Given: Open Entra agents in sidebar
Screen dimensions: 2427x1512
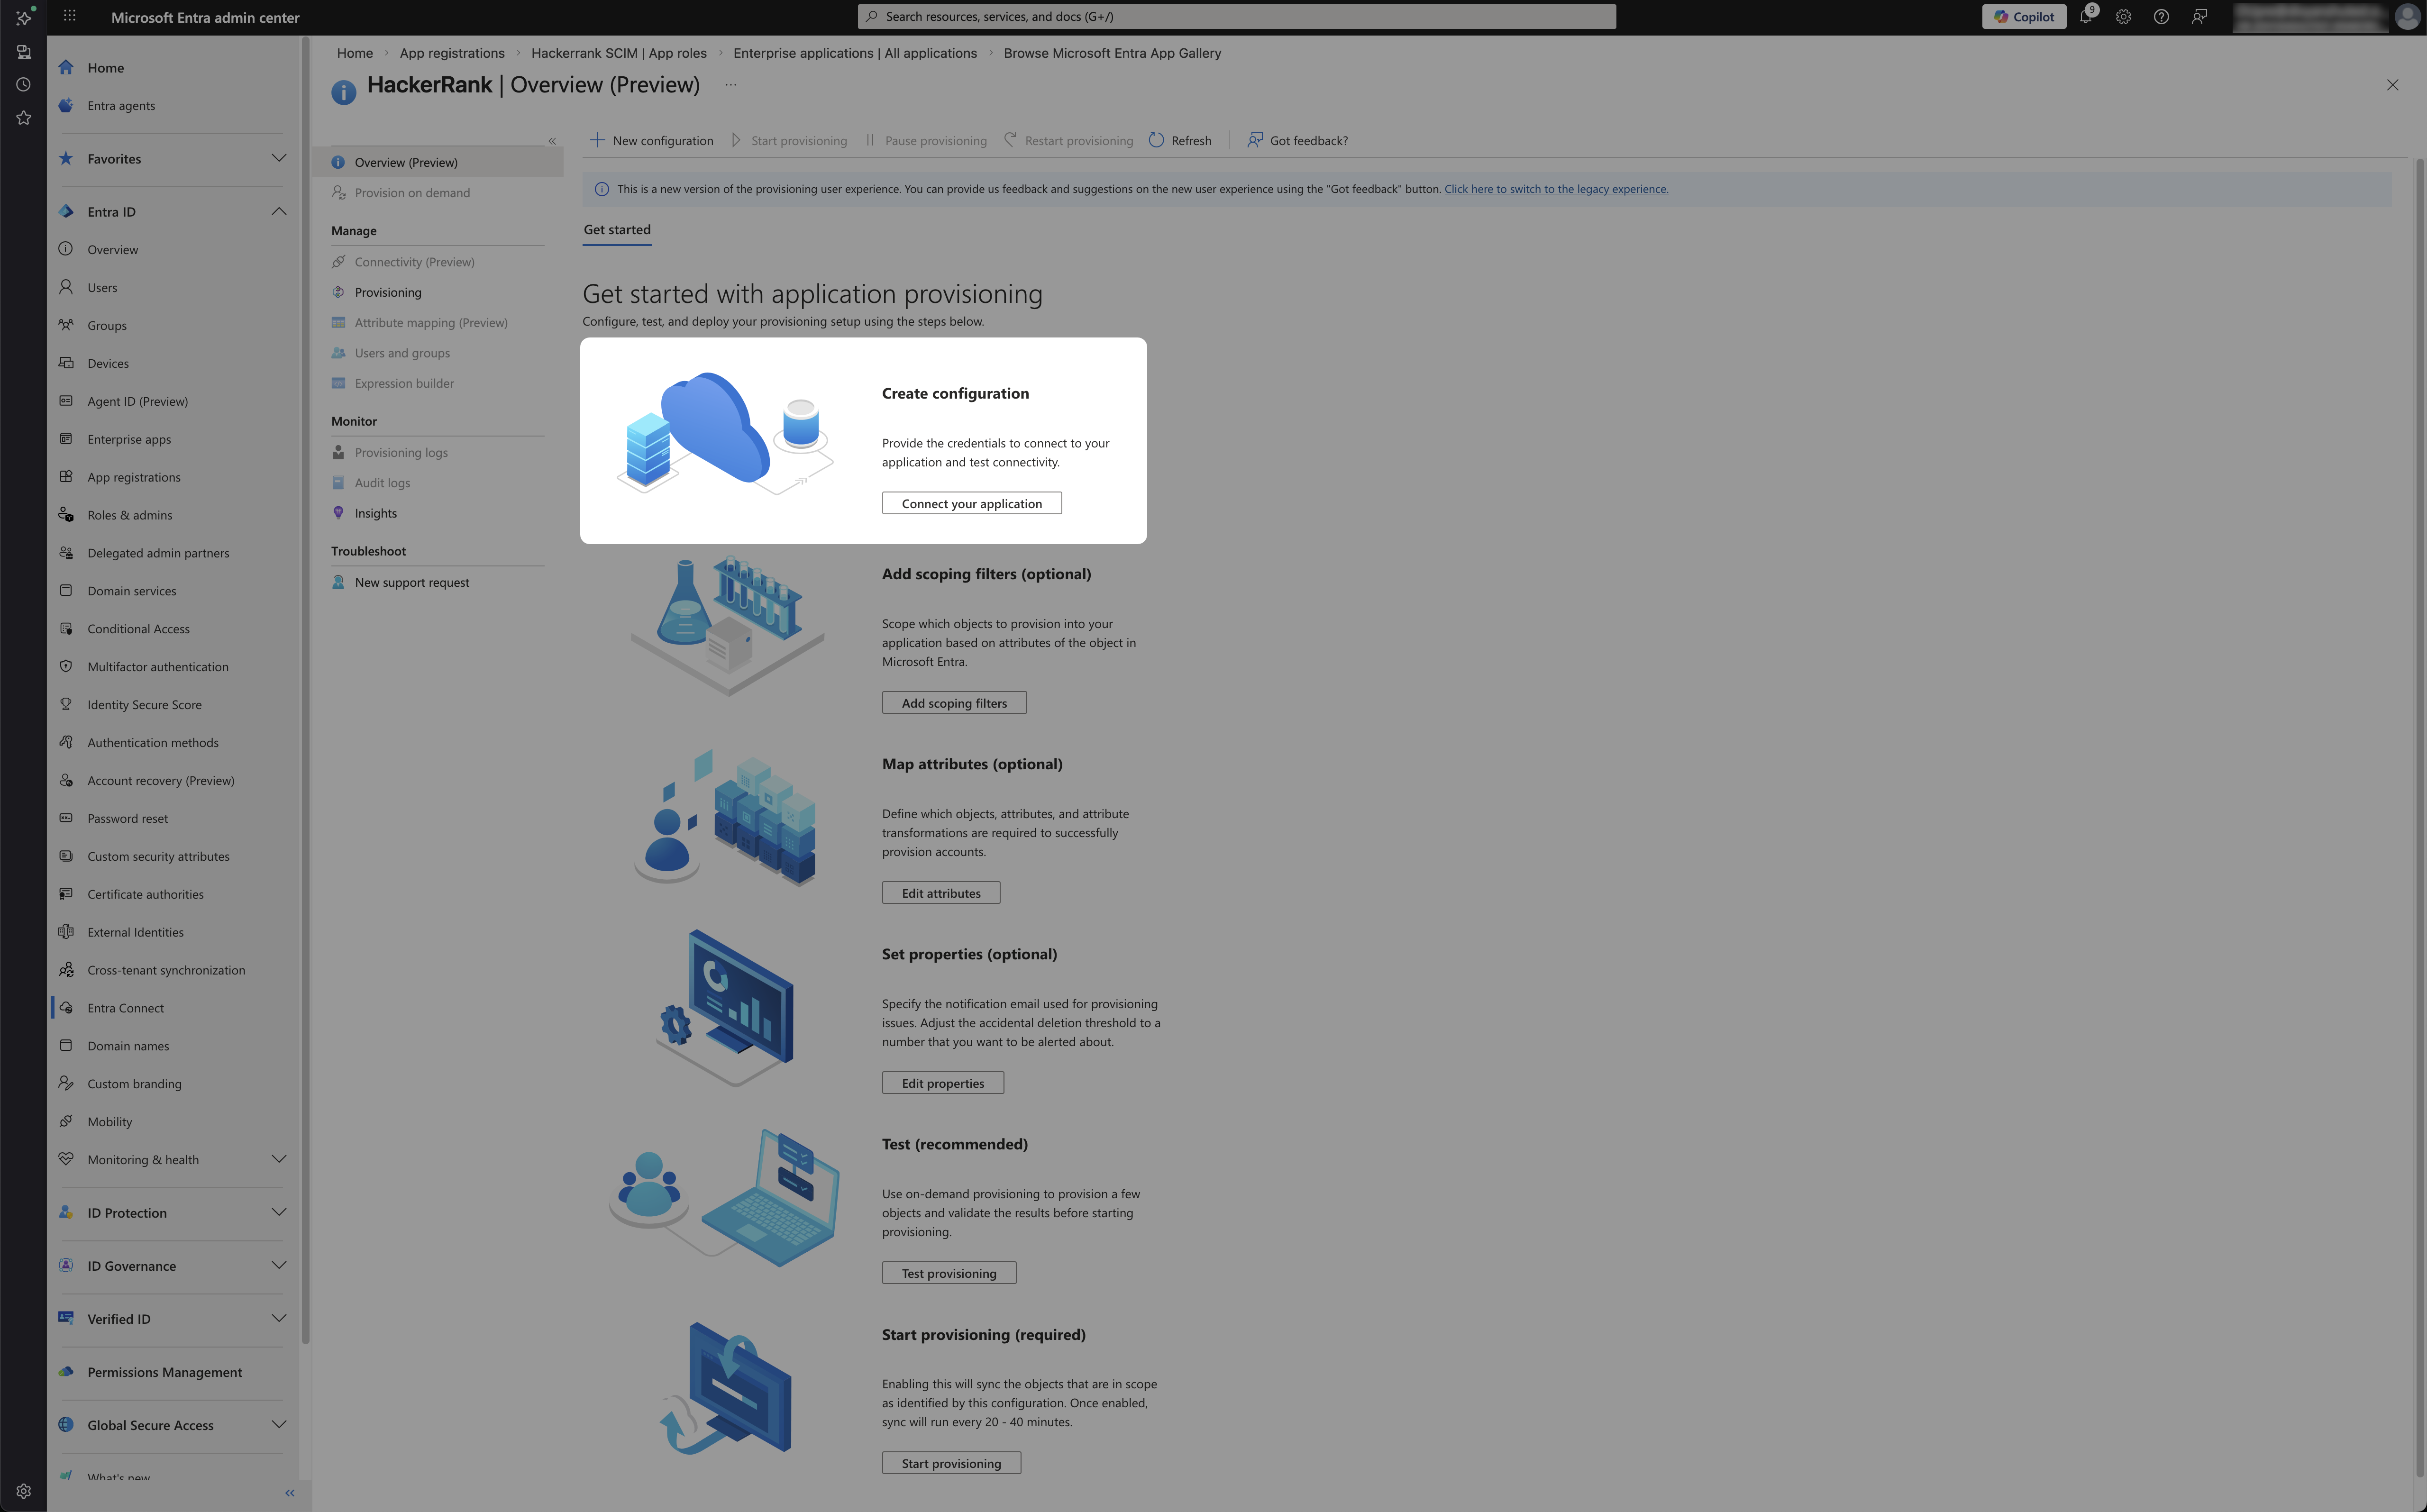Looking at the screenshot, I should coord(121,106).
